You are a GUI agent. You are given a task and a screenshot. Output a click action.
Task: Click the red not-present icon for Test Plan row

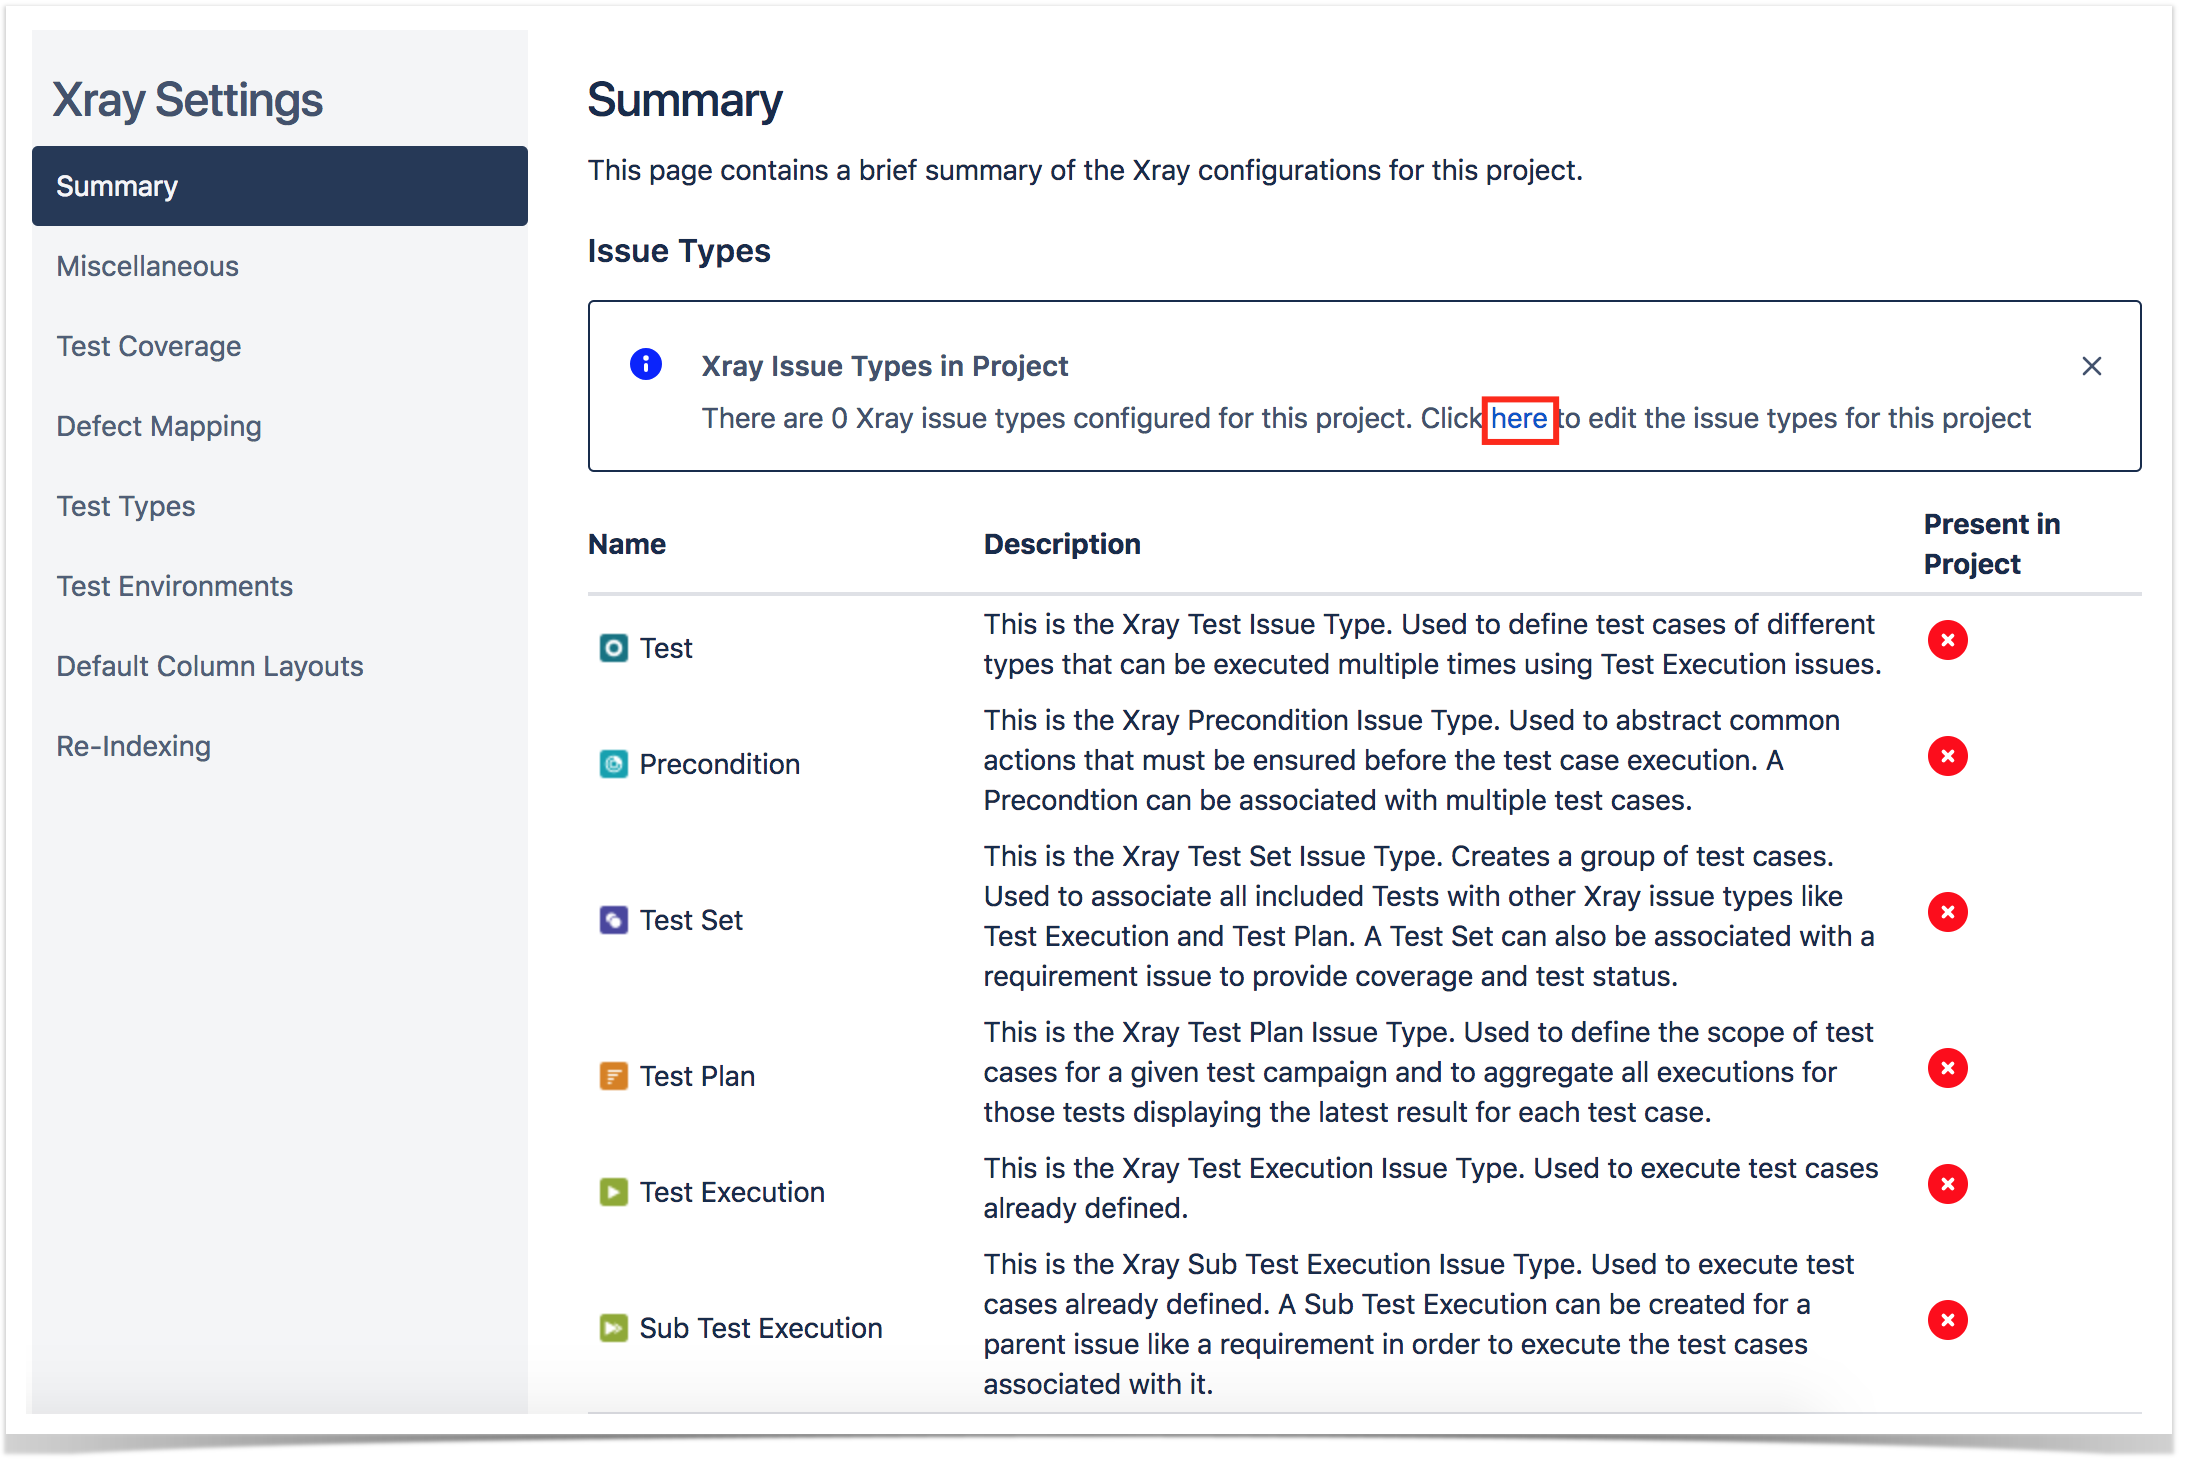(x=1947, y=1068)
